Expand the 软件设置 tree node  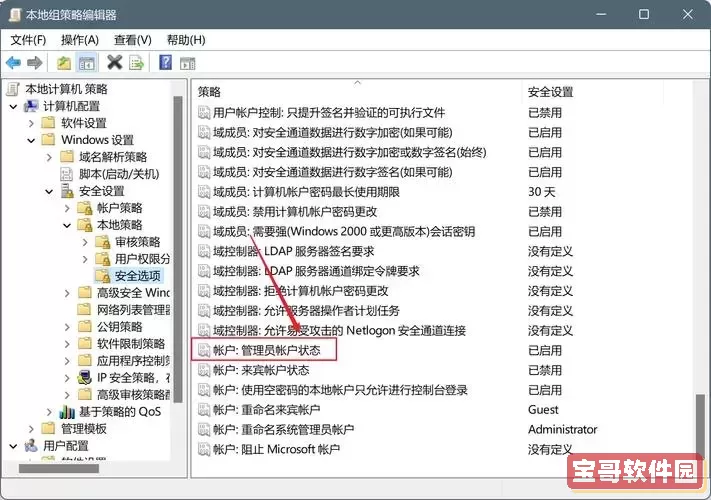pos(31,123)
